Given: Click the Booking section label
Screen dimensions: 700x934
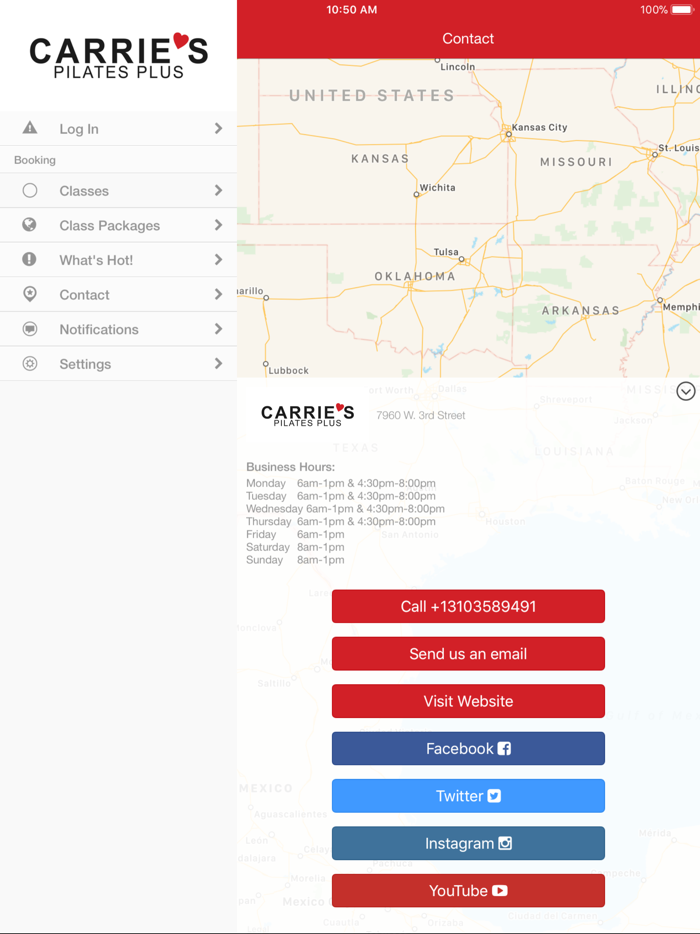Looking at the screenshot, I should coord(35,160).
